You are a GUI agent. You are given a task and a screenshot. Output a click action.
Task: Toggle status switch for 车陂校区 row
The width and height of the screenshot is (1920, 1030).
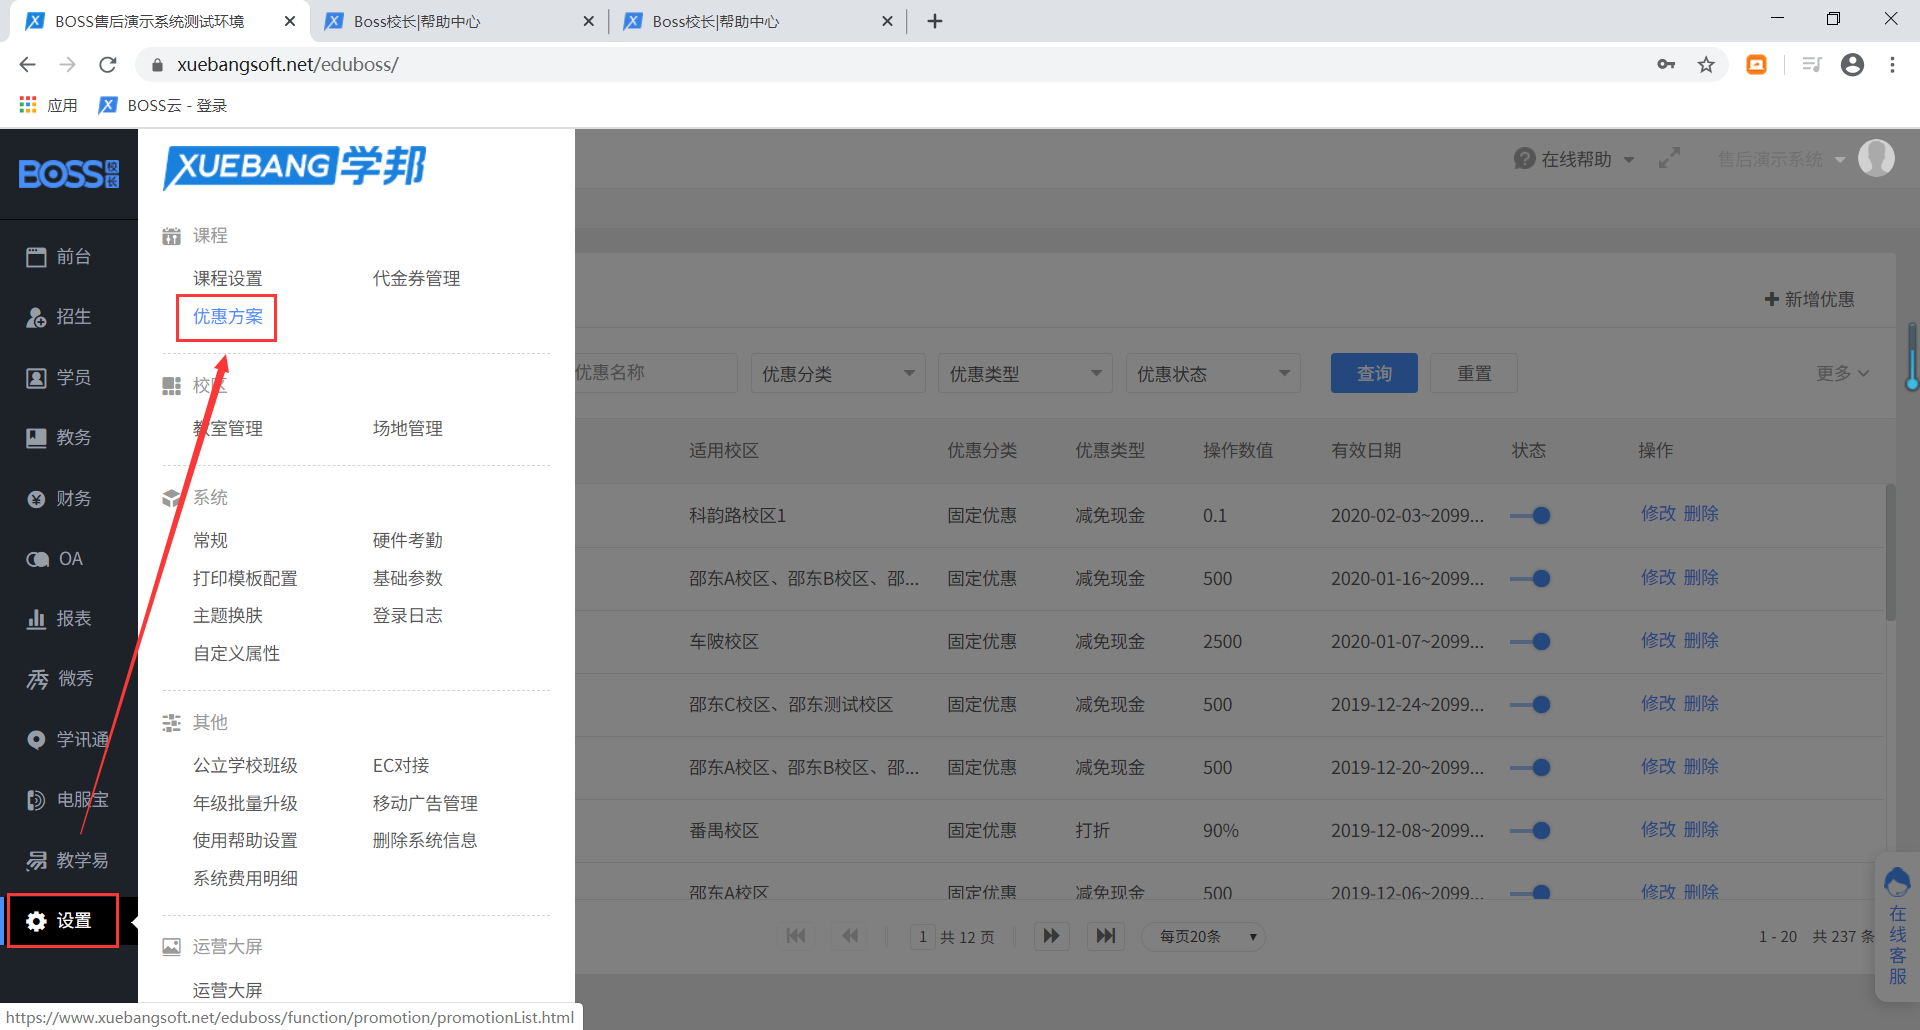click(x=1531, y=642)
